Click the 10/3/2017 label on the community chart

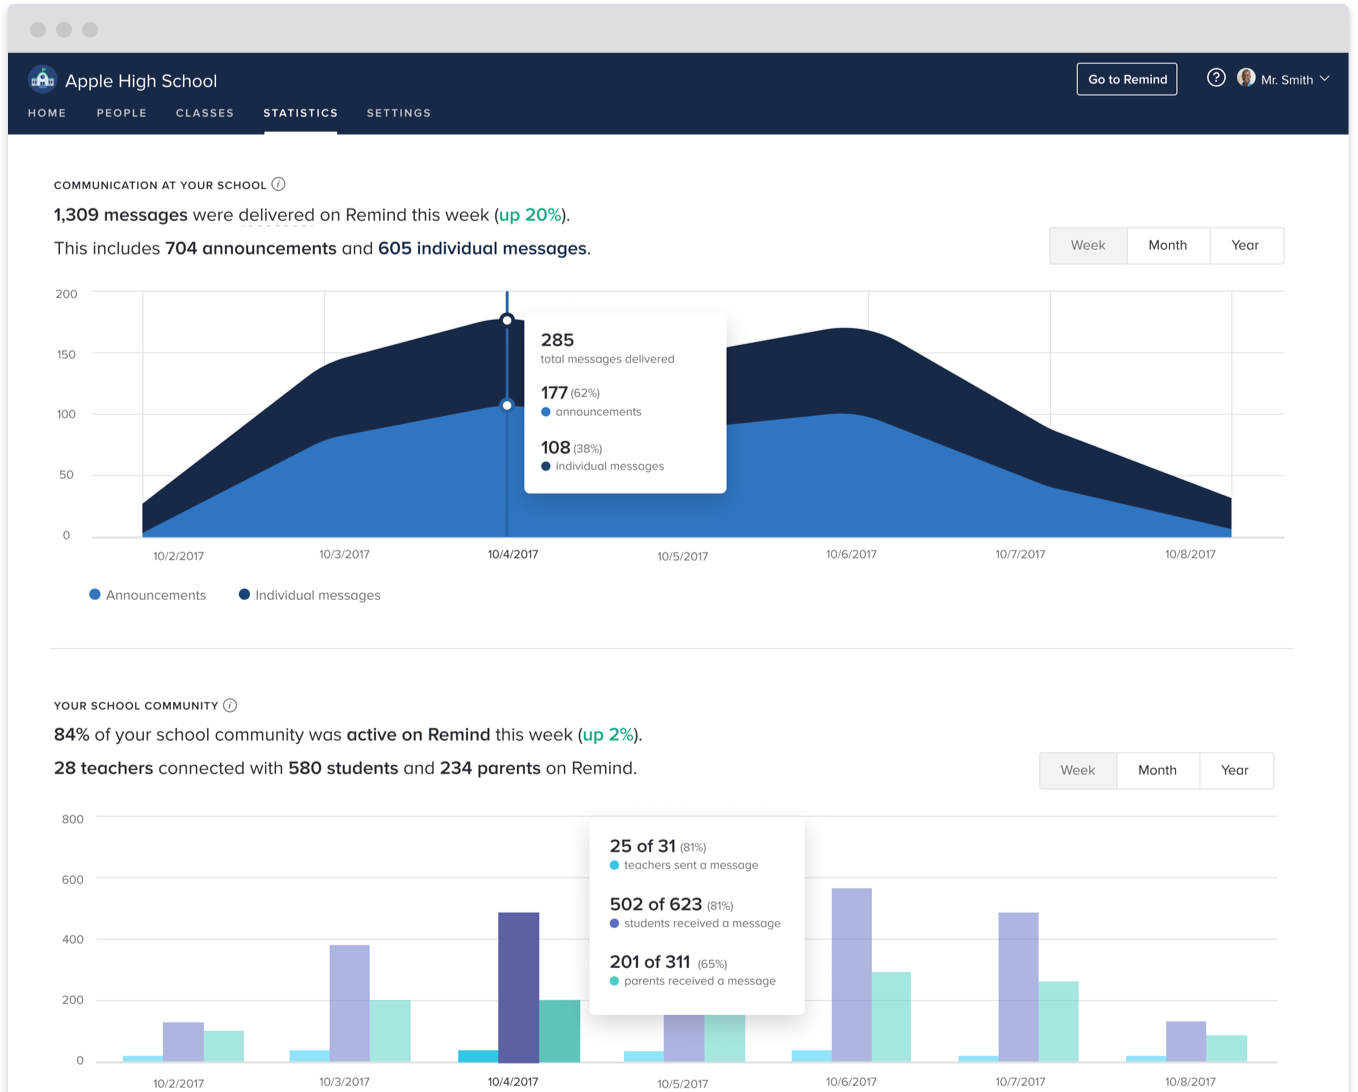pos(344,1082)
